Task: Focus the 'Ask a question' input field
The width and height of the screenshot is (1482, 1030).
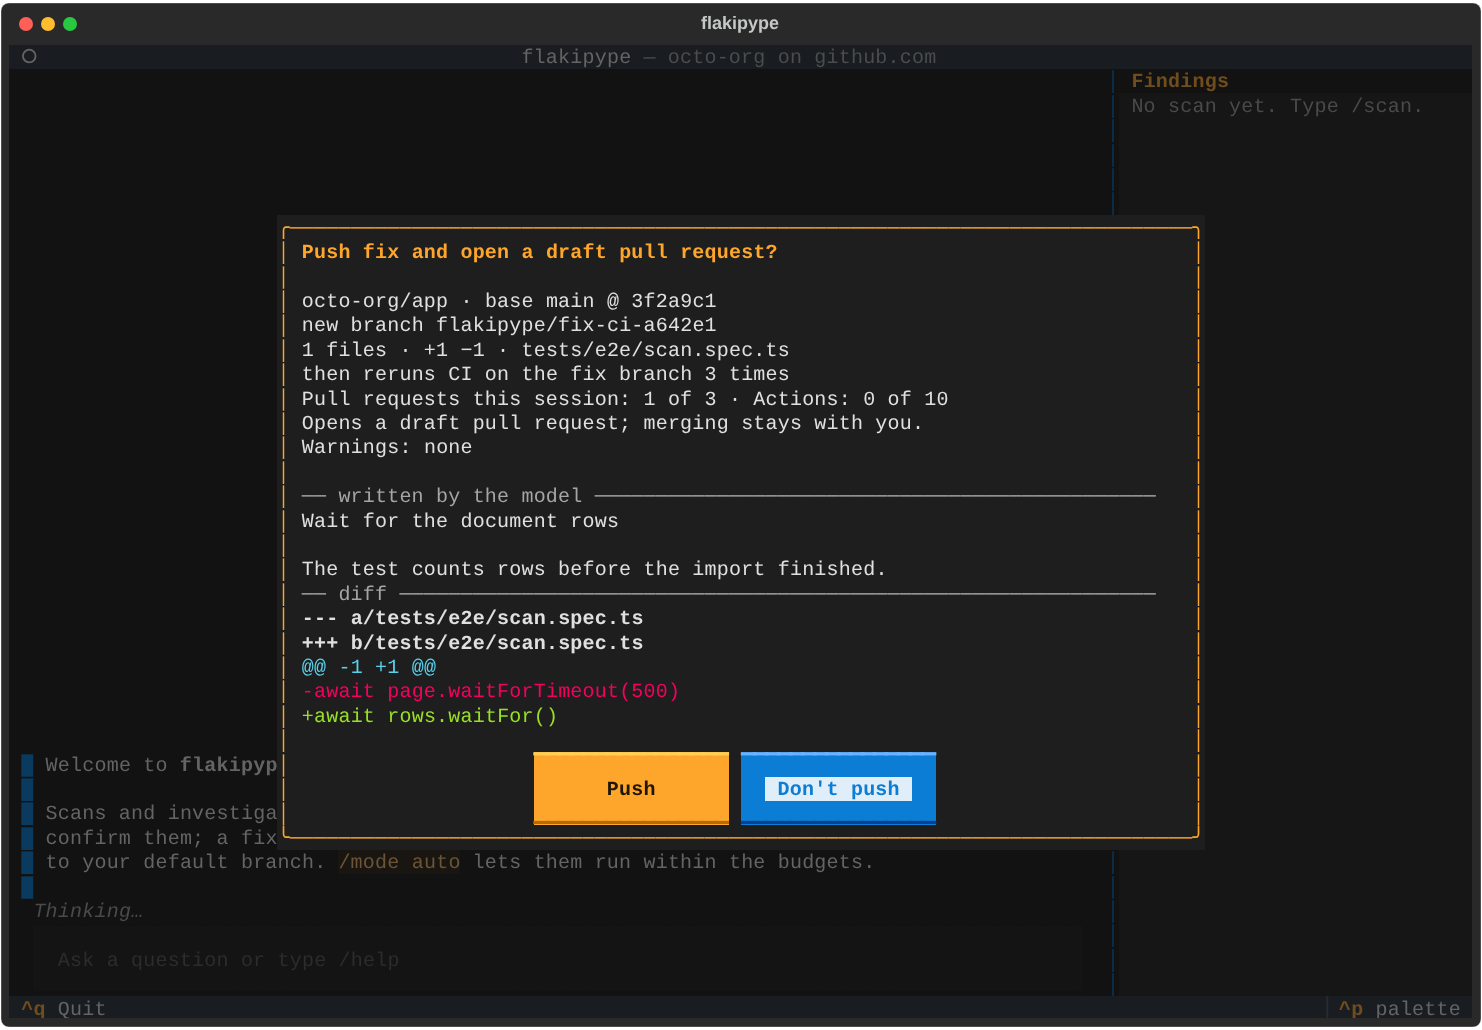Action: click(x=558, y=960)
